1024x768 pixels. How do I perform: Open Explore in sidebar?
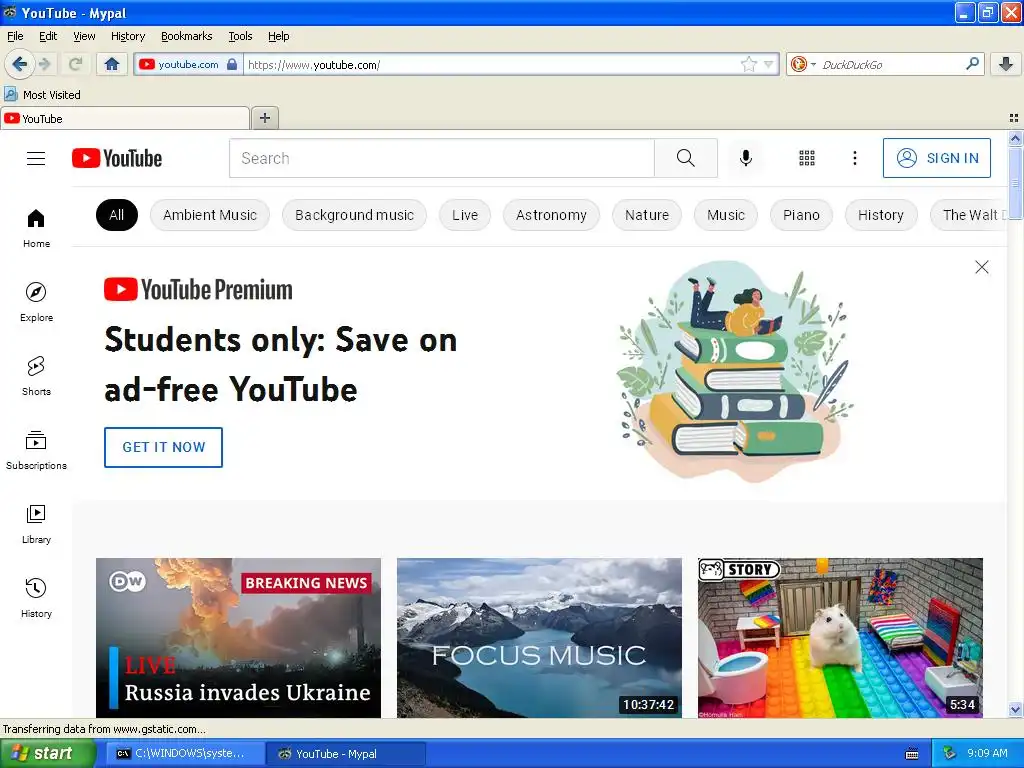[x=36, y=302]
